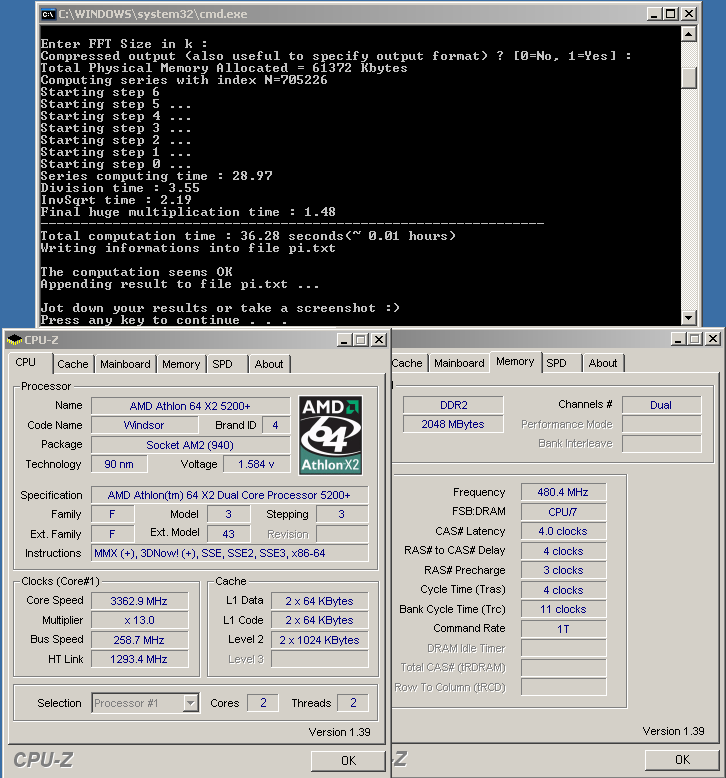Open the Mainboard tab in right CPU-Z window
726x778 pixels.
pyautogui.click(x=459, y=363)
